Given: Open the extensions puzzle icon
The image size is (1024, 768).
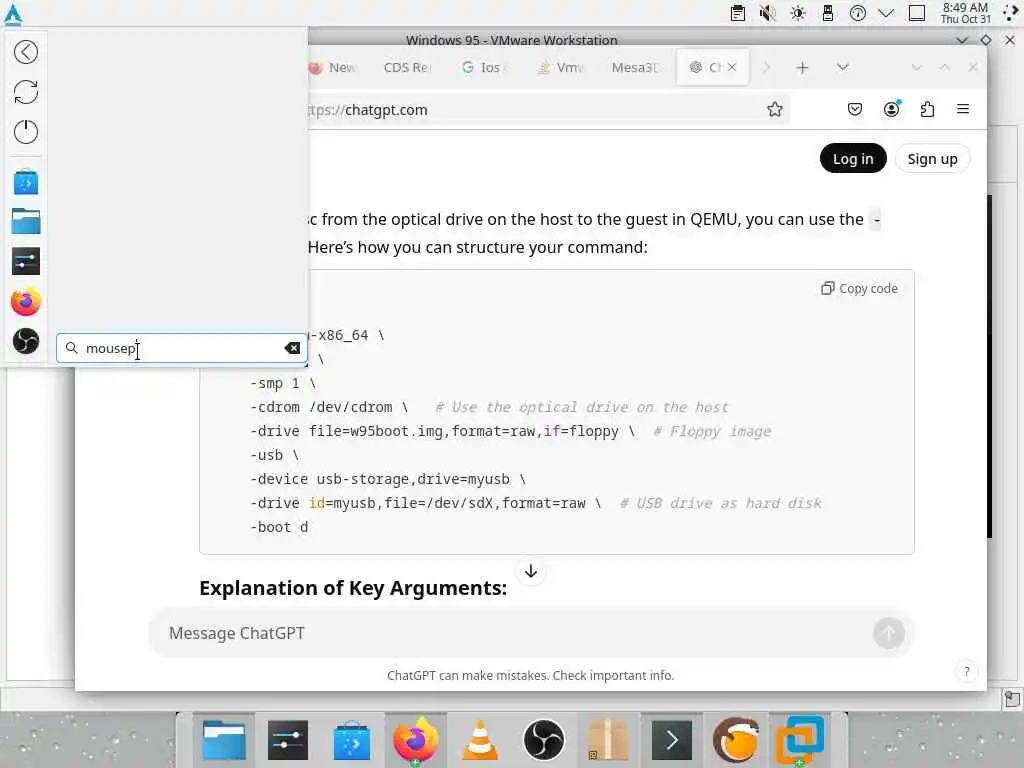Looking at the screenshot, I should pos(927,109).
